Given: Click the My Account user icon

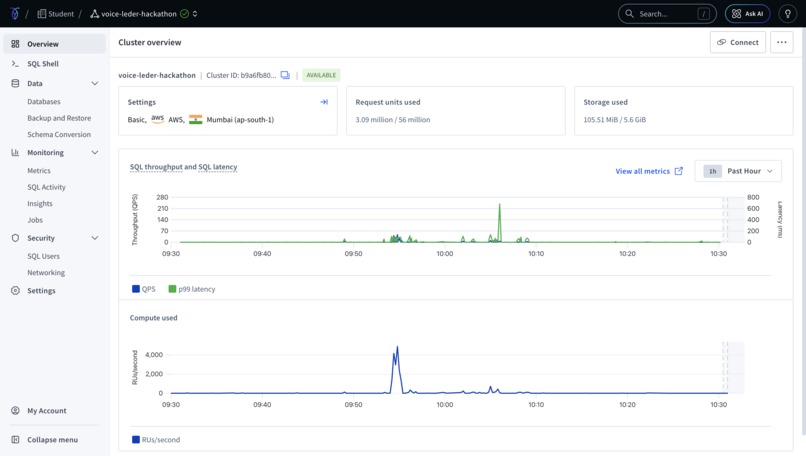Looking at the screenshot, I should click(x=15, y=411).
